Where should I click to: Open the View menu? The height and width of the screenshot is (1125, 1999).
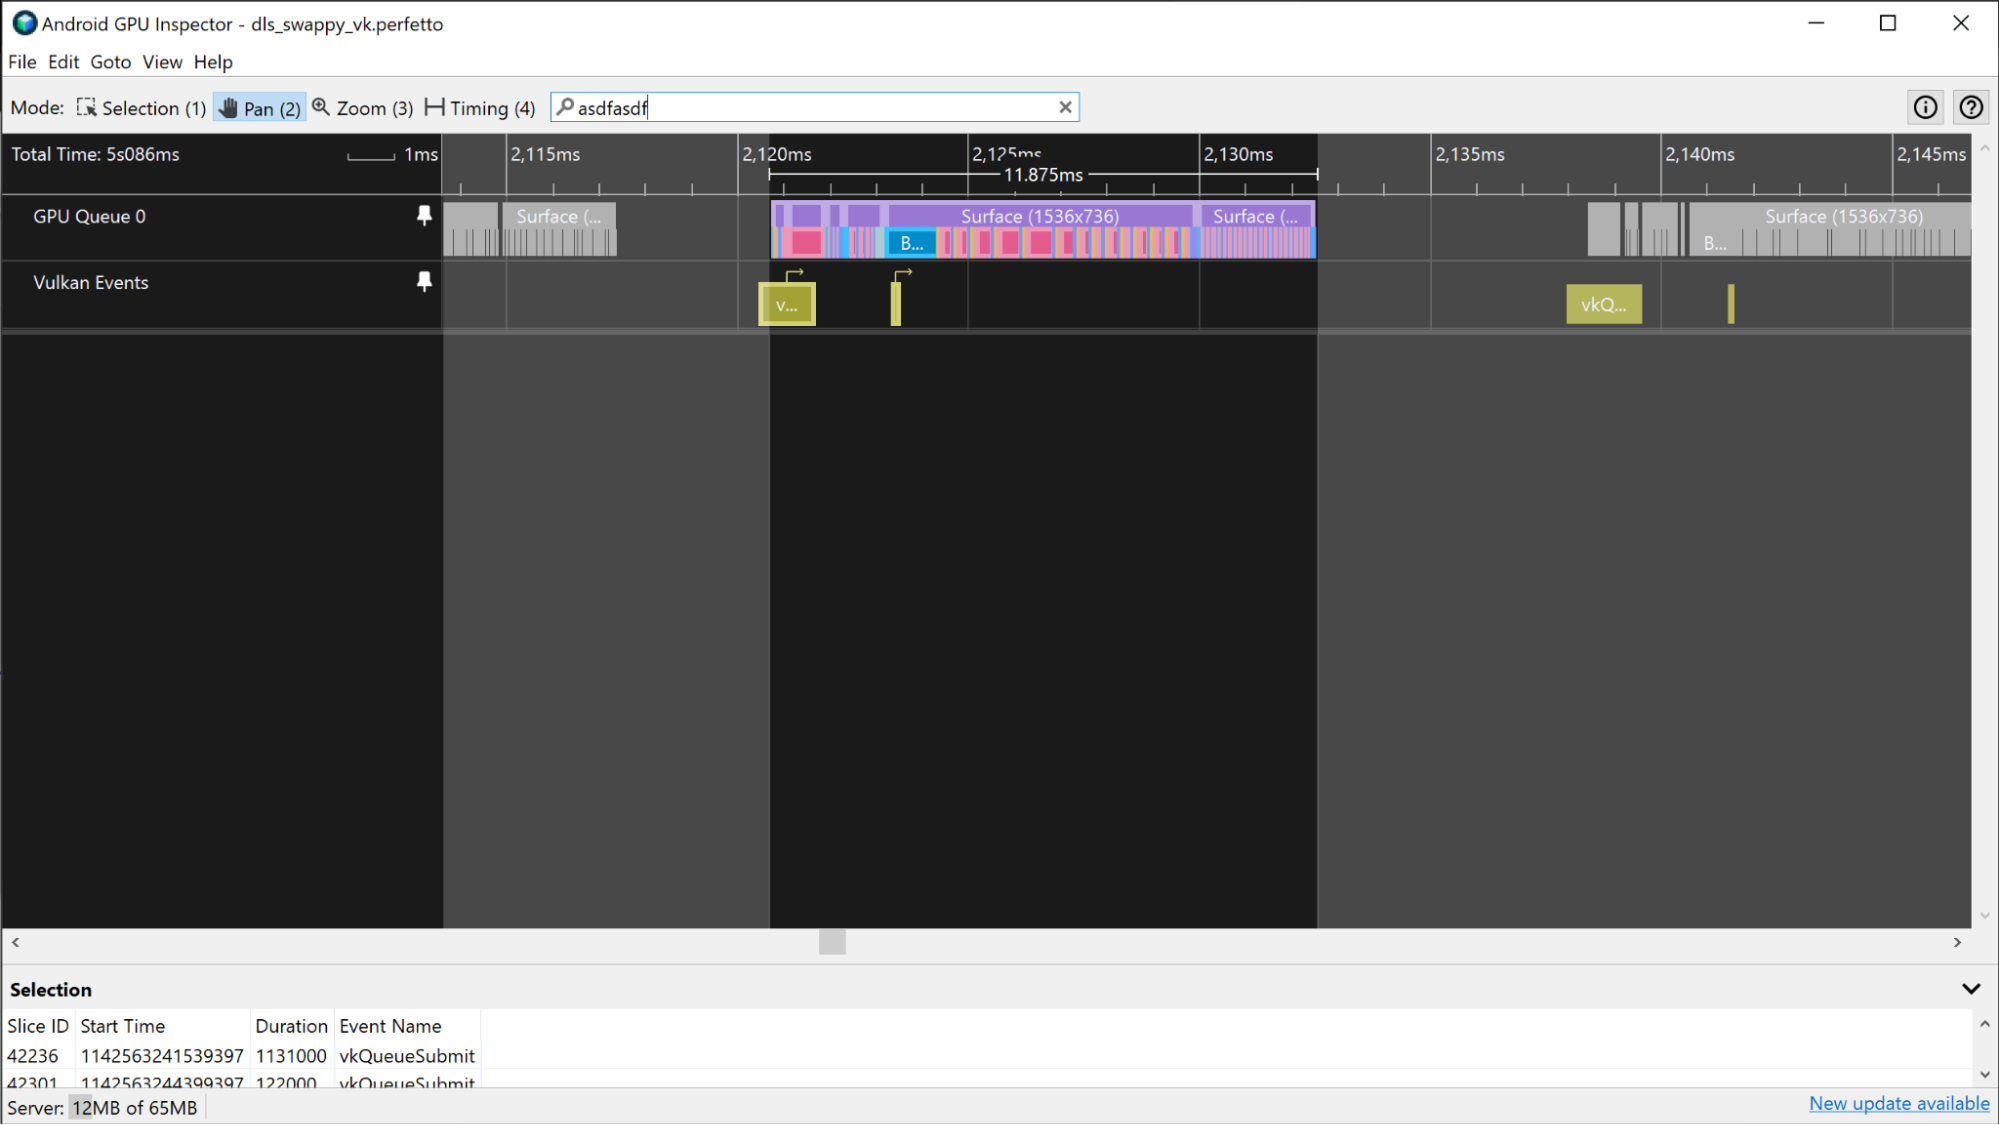(161, 62)
